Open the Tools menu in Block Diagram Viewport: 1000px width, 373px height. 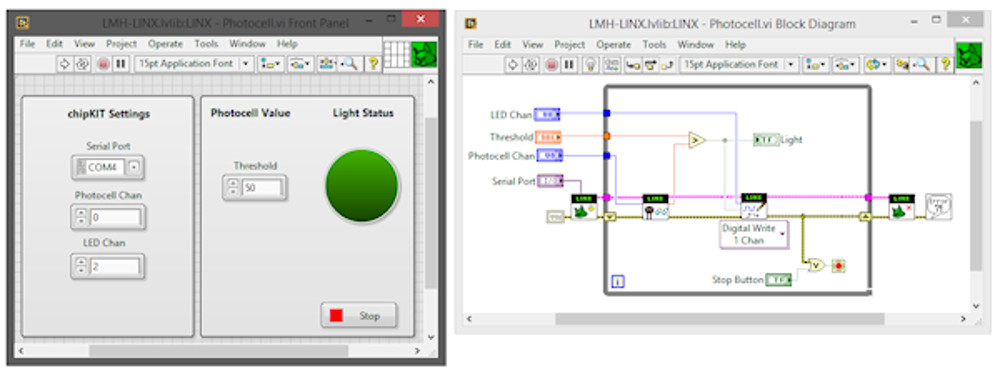click(654, 45)
